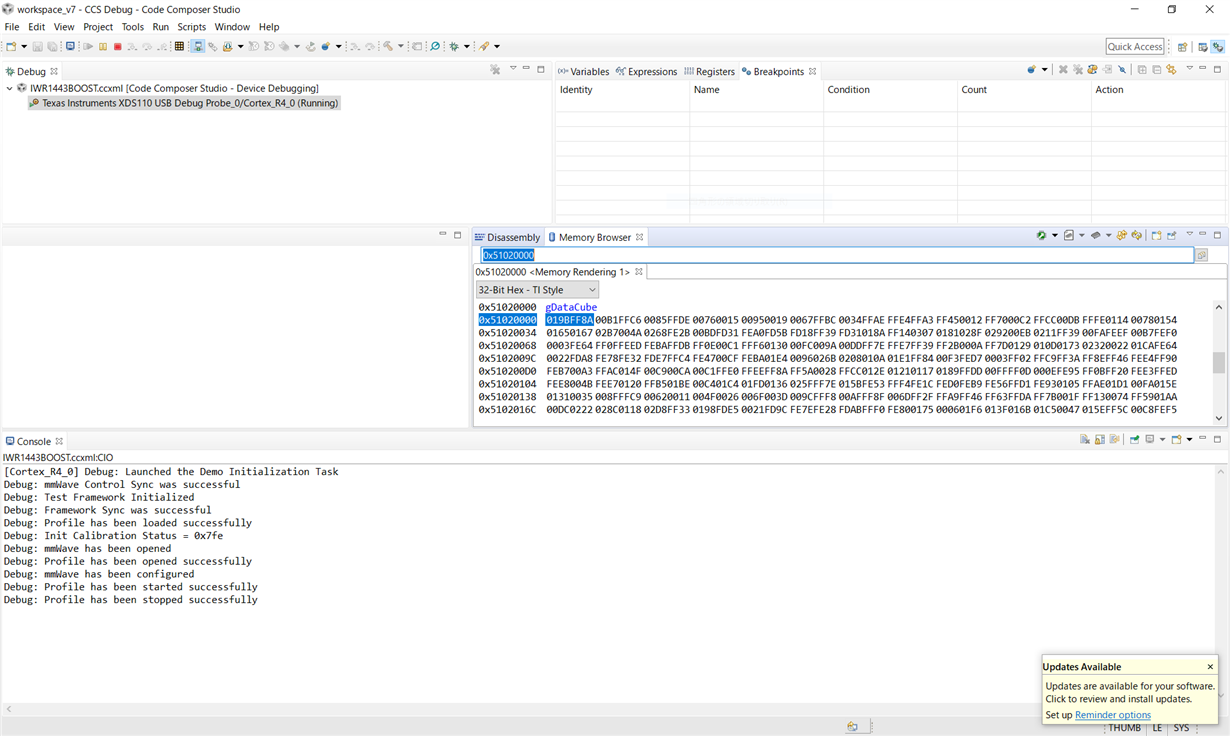Viewport: 1230px width, 736px height.
Task: Click the Updates Available notification message
Action: tap(1130, 692)
